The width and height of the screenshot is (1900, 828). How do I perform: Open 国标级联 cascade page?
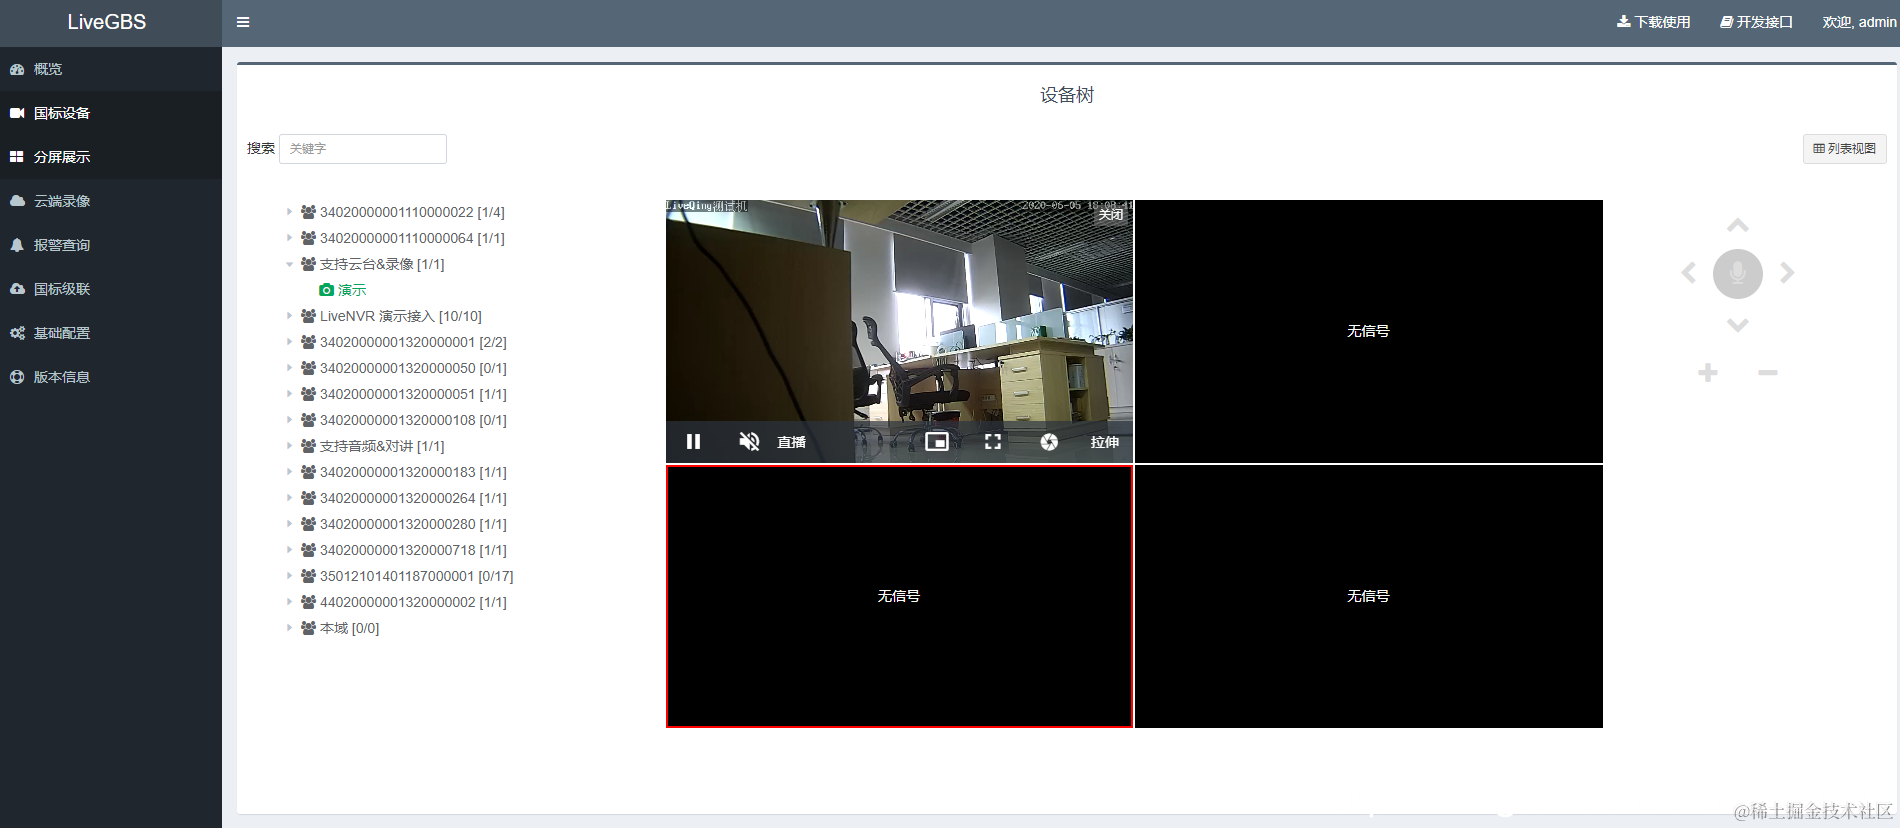point(111,289)
